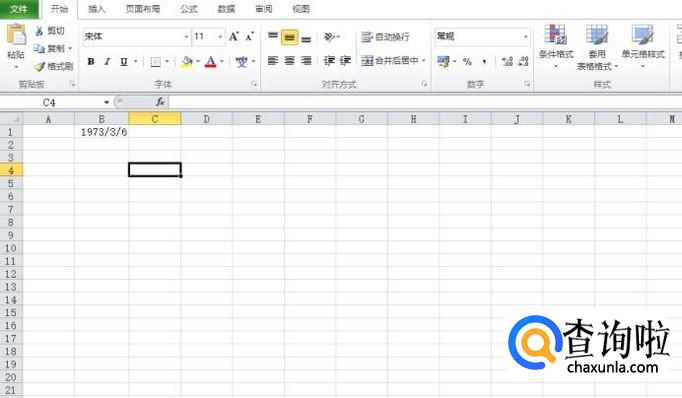Image resolution: width=682 pixels, height=398 pixels.
Task: Click the Paste (粘贴) clipboard icon
Action: pos(17,35)
